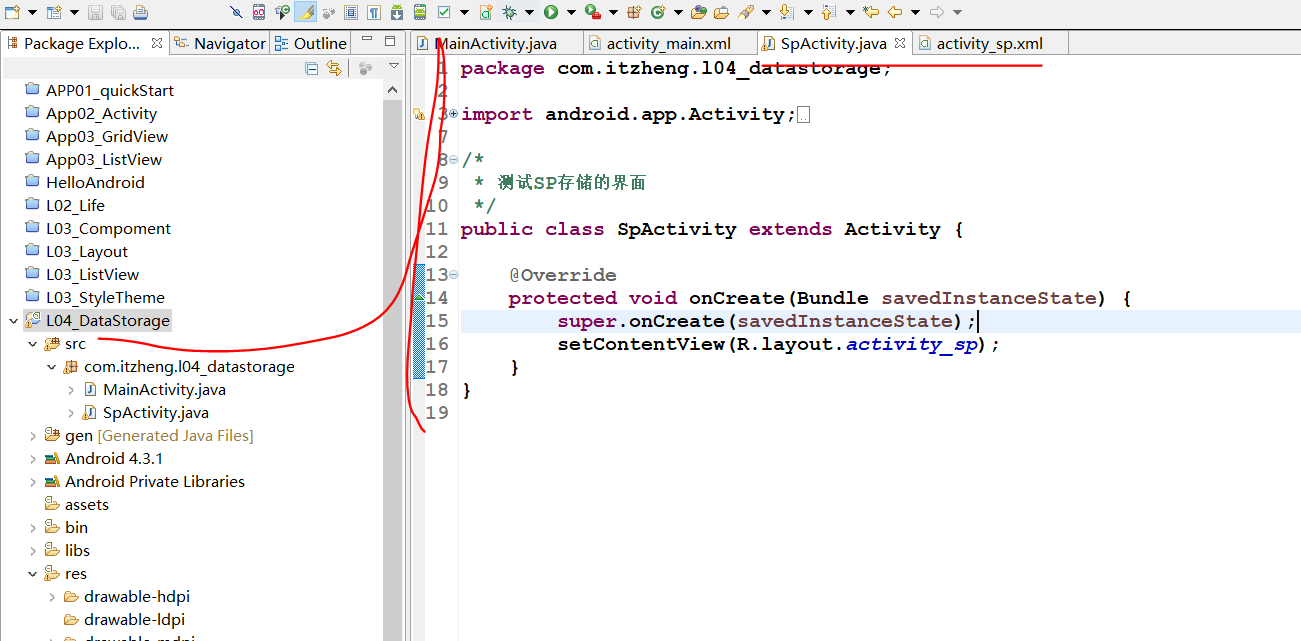Click the Forward navigation arrow
The image size is (1301, 641).
click(x=937, y=12)
